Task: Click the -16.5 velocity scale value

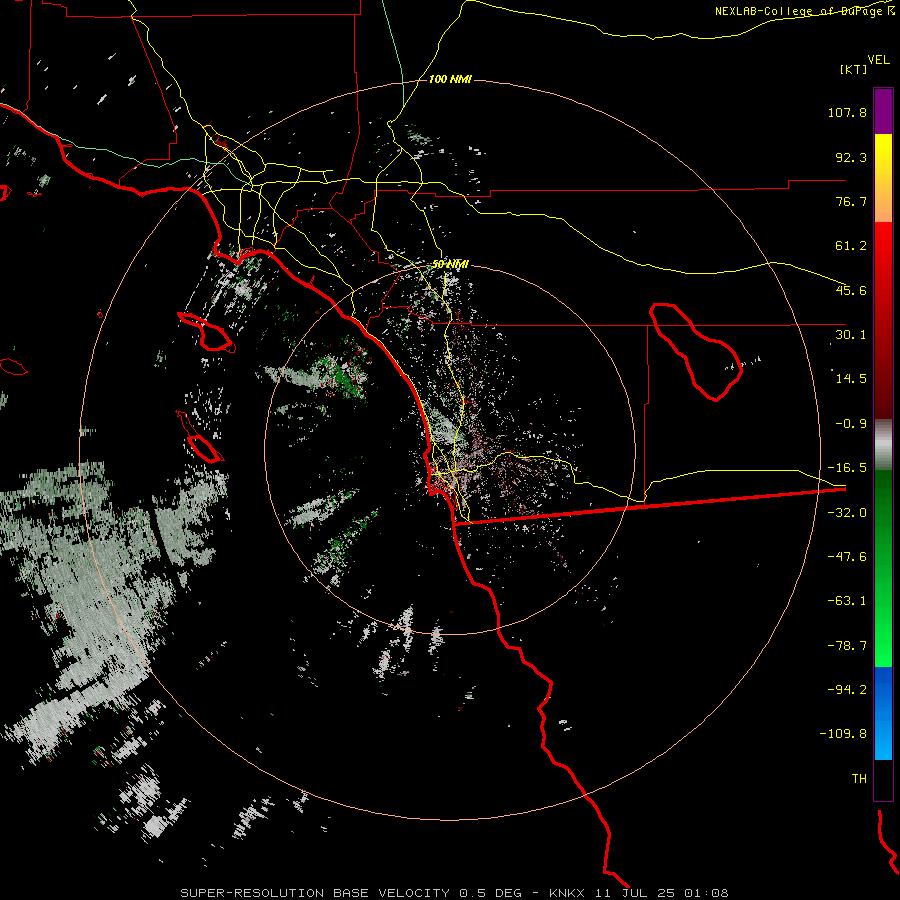Action: [x=847, y=468]
